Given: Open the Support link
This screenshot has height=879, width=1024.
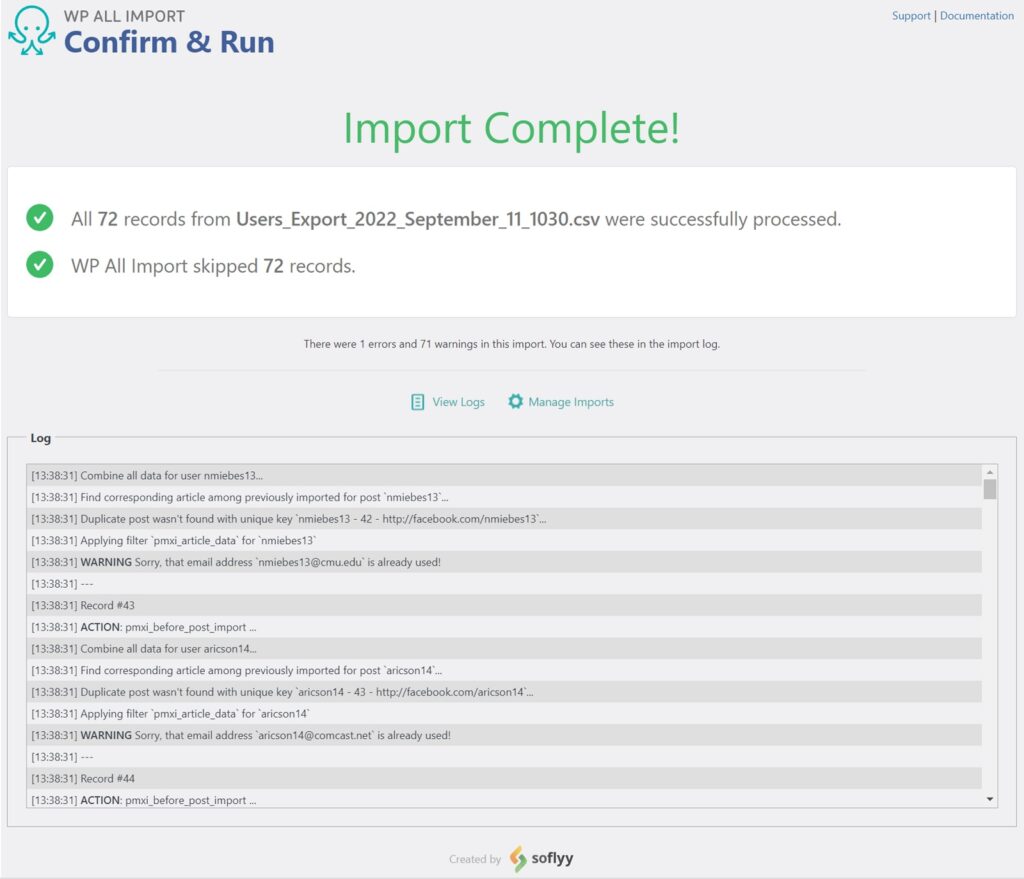Looking at the screenshot, I should coord(911,16).
